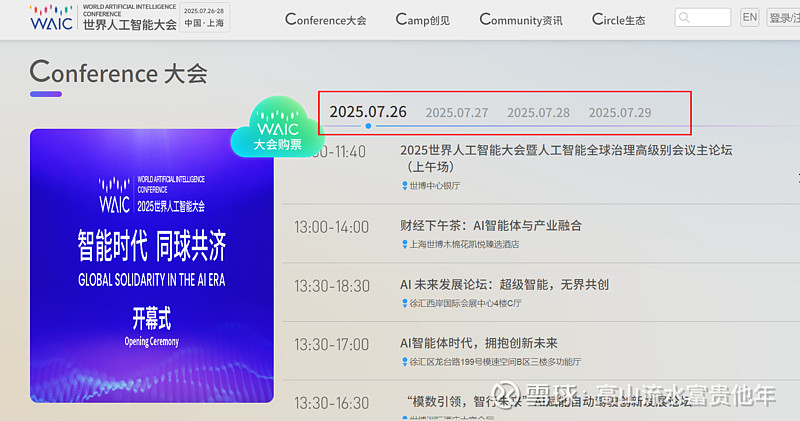Switch to the 2025.07.29 date tab
800x421 pixels.
click(620, 113)
